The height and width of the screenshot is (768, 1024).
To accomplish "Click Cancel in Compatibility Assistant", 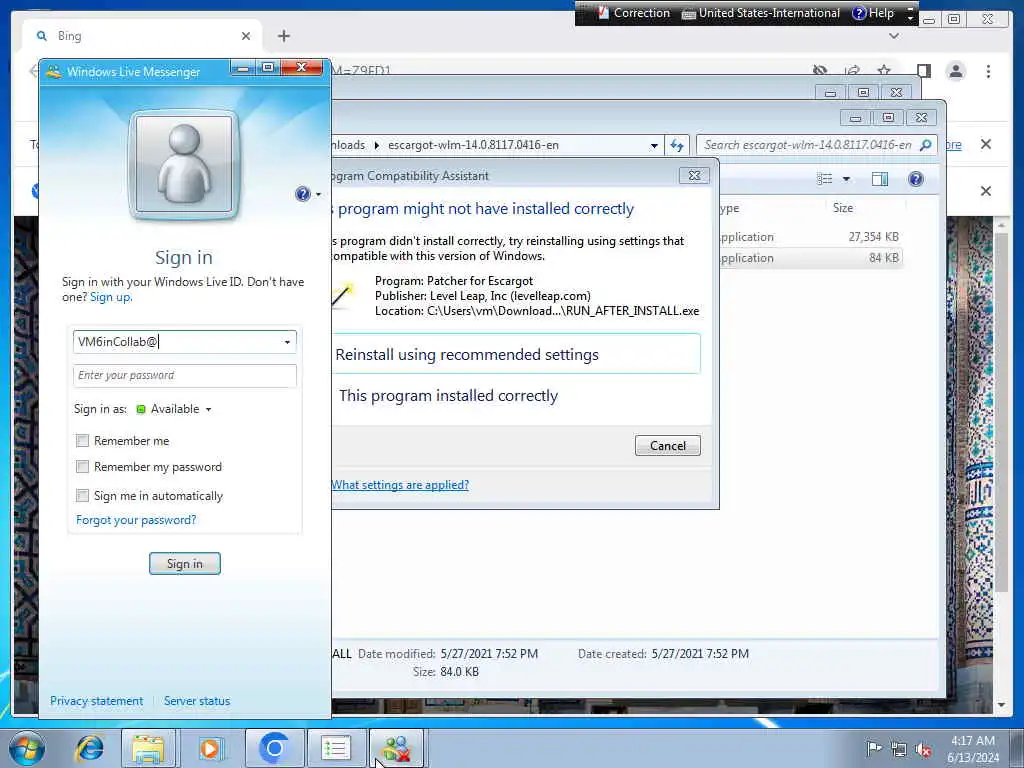I will tap(667, 445).
